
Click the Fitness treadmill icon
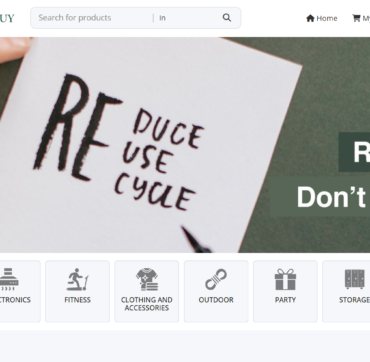tap(77, 279)
